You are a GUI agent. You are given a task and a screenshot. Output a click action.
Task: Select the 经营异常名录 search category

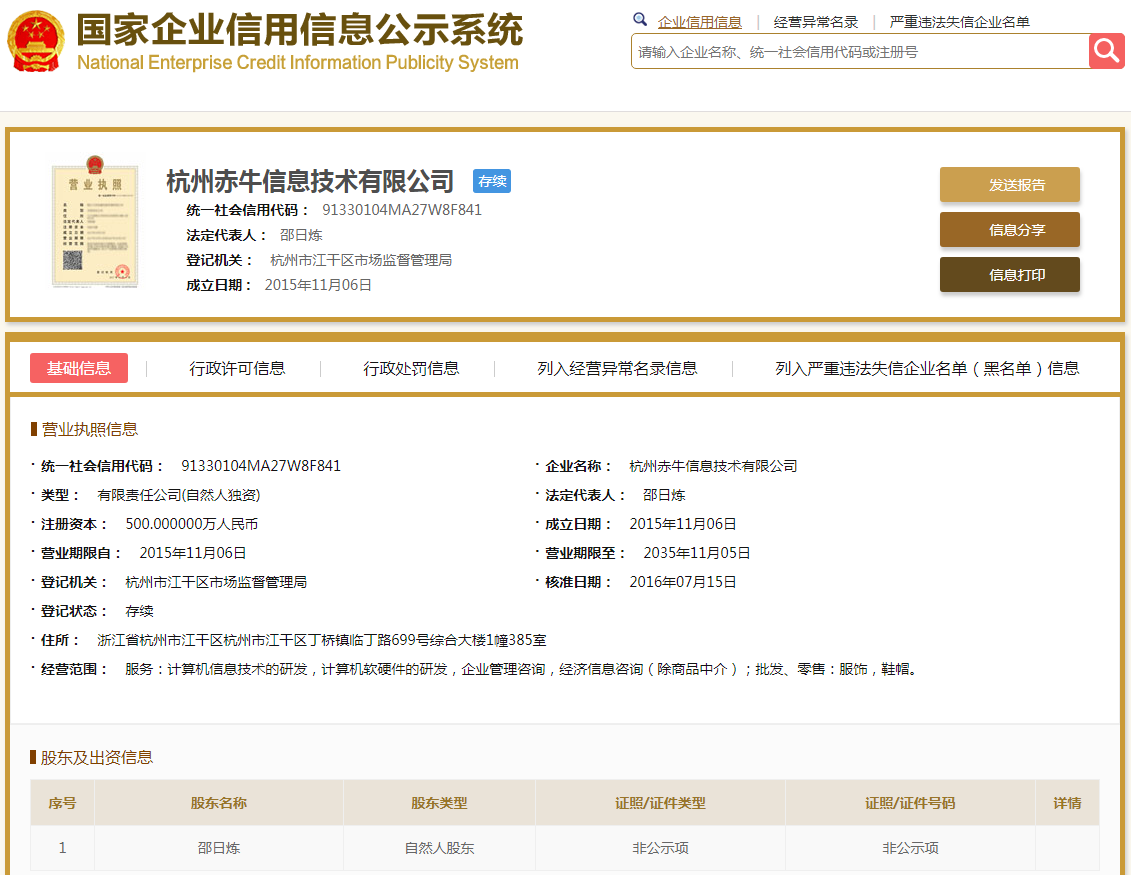816,22
